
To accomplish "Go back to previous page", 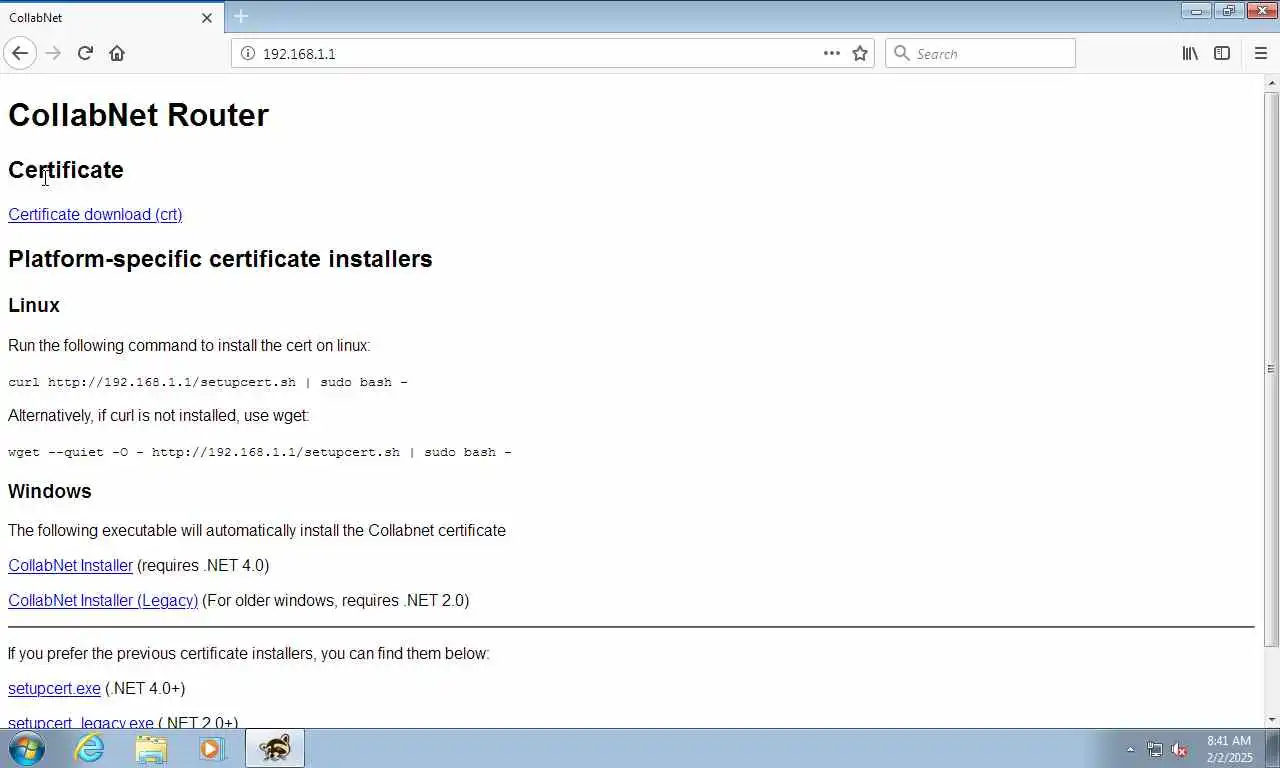I will click(20, 53).
